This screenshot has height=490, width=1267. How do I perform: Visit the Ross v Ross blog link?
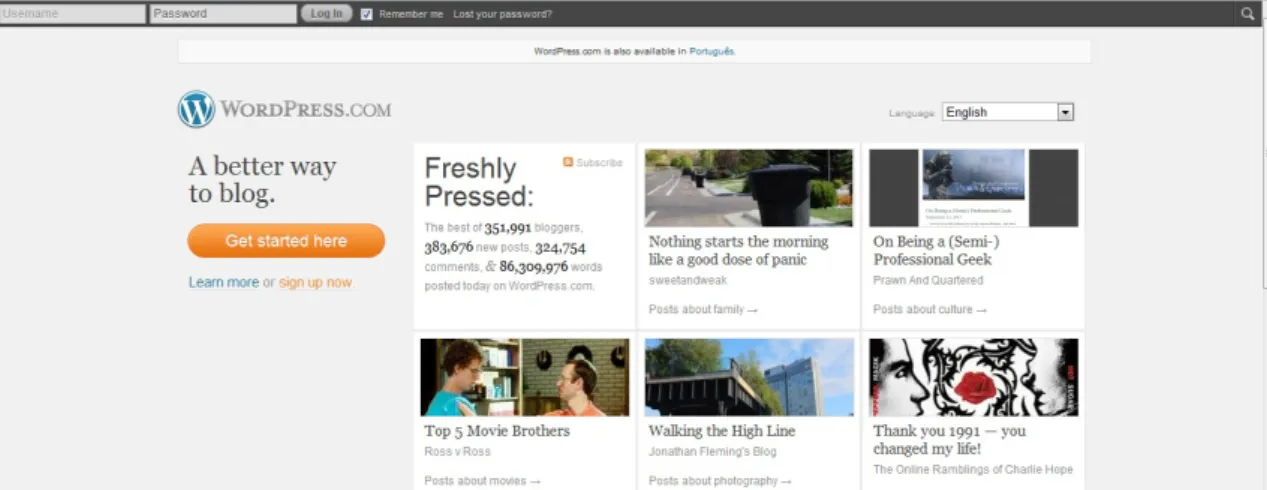(457, 452)
